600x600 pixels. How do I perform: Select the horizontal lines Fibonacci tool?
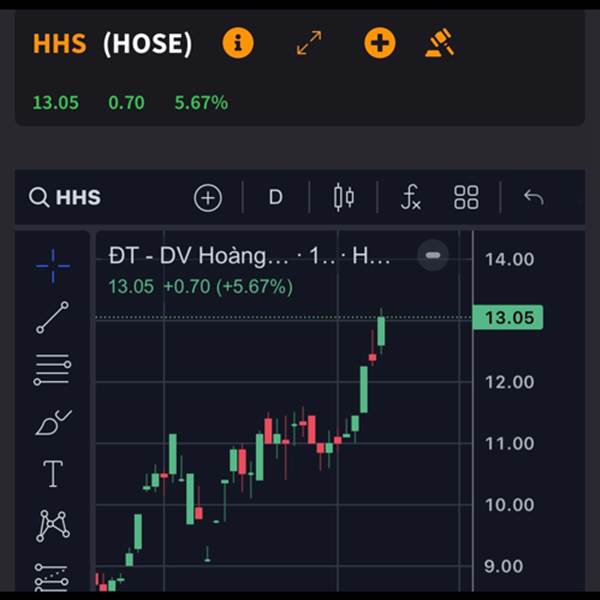tap(52, 370)
